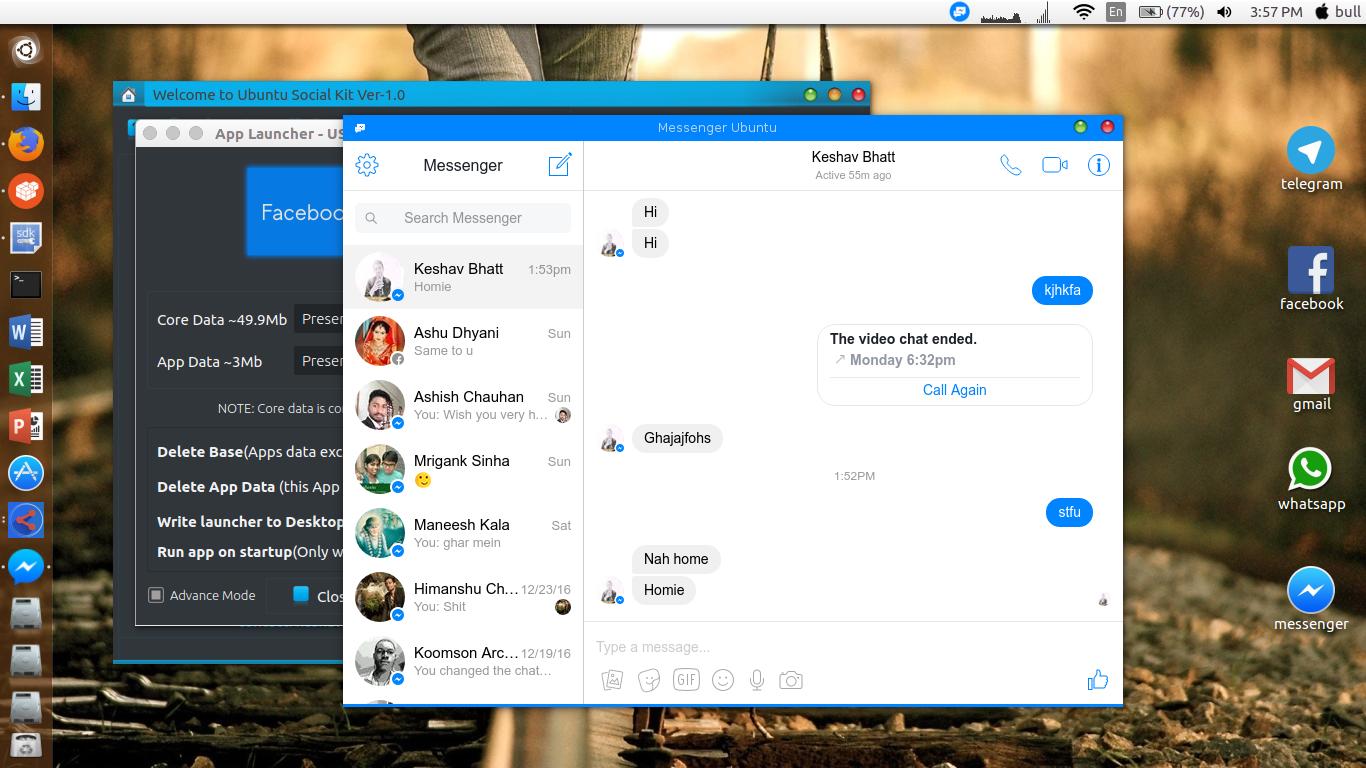The image size is (1366, 768).
Task: Record audio with the microphone icon
Action: point(756,679)
